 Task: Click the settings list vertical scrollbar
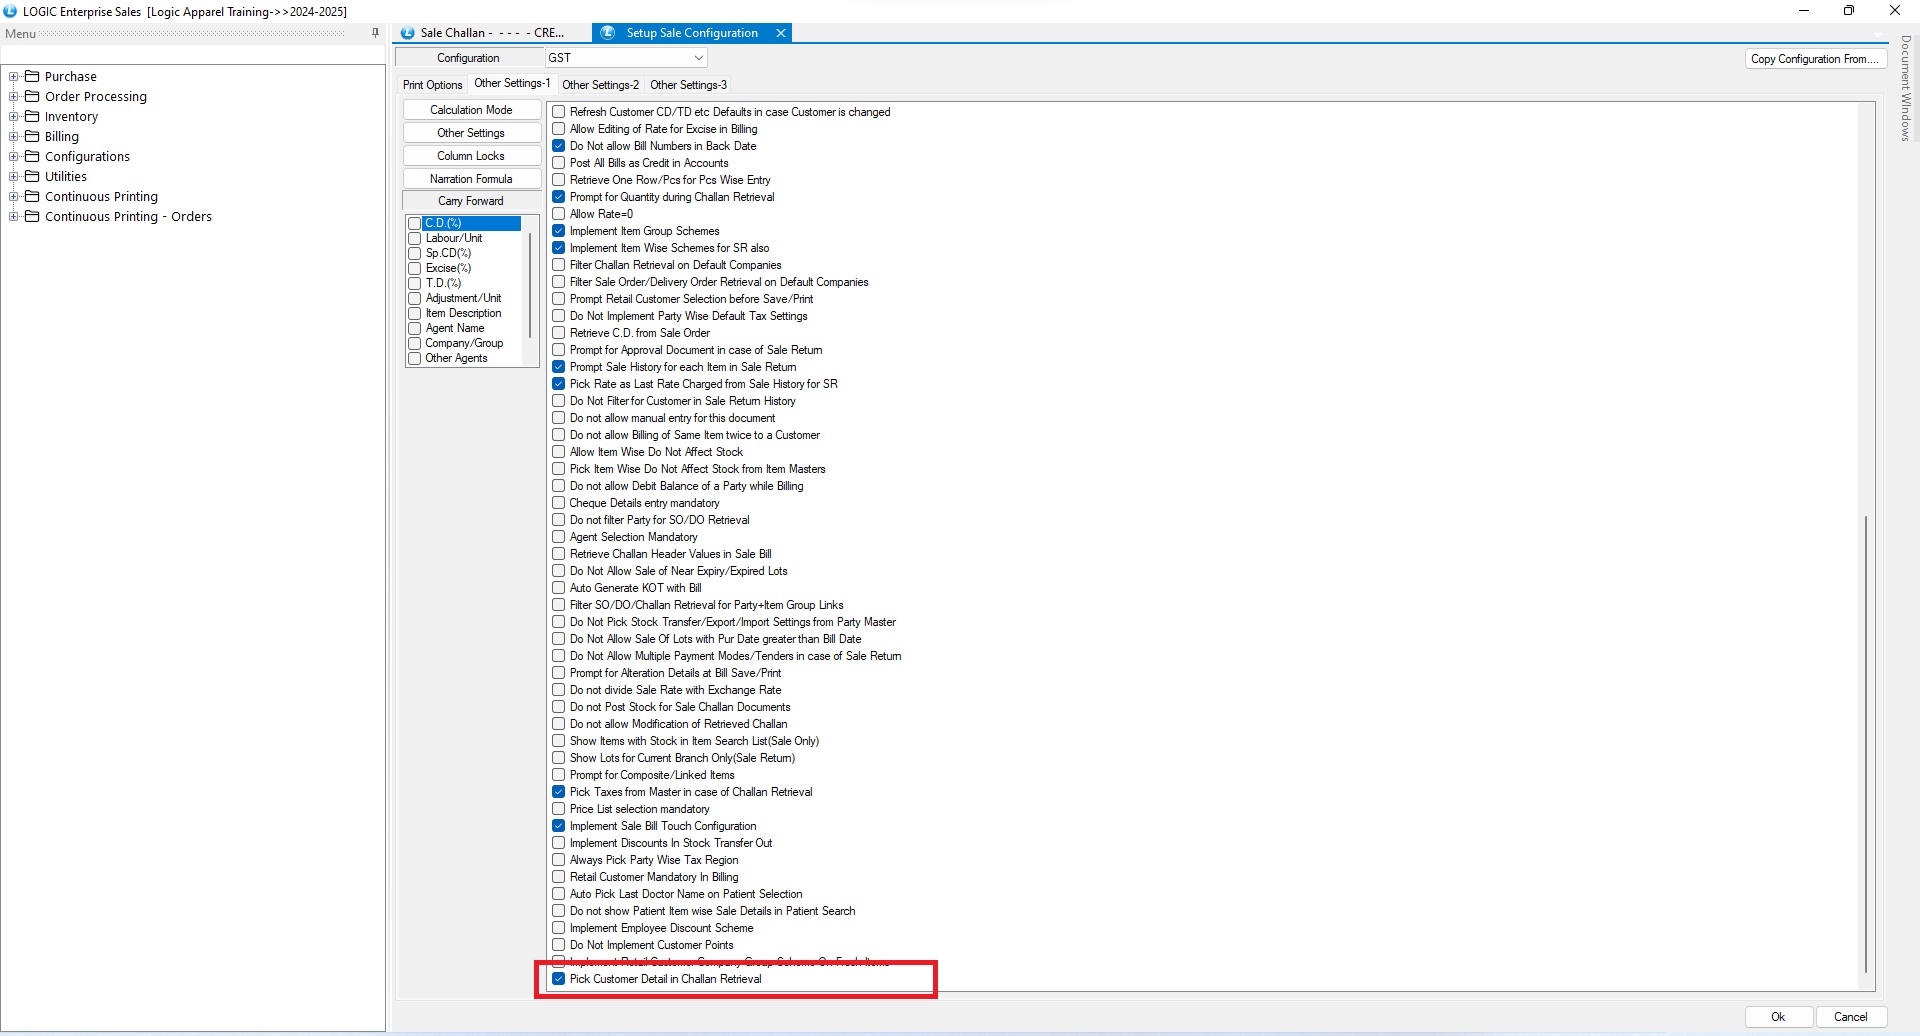[x=1865, y=740]
